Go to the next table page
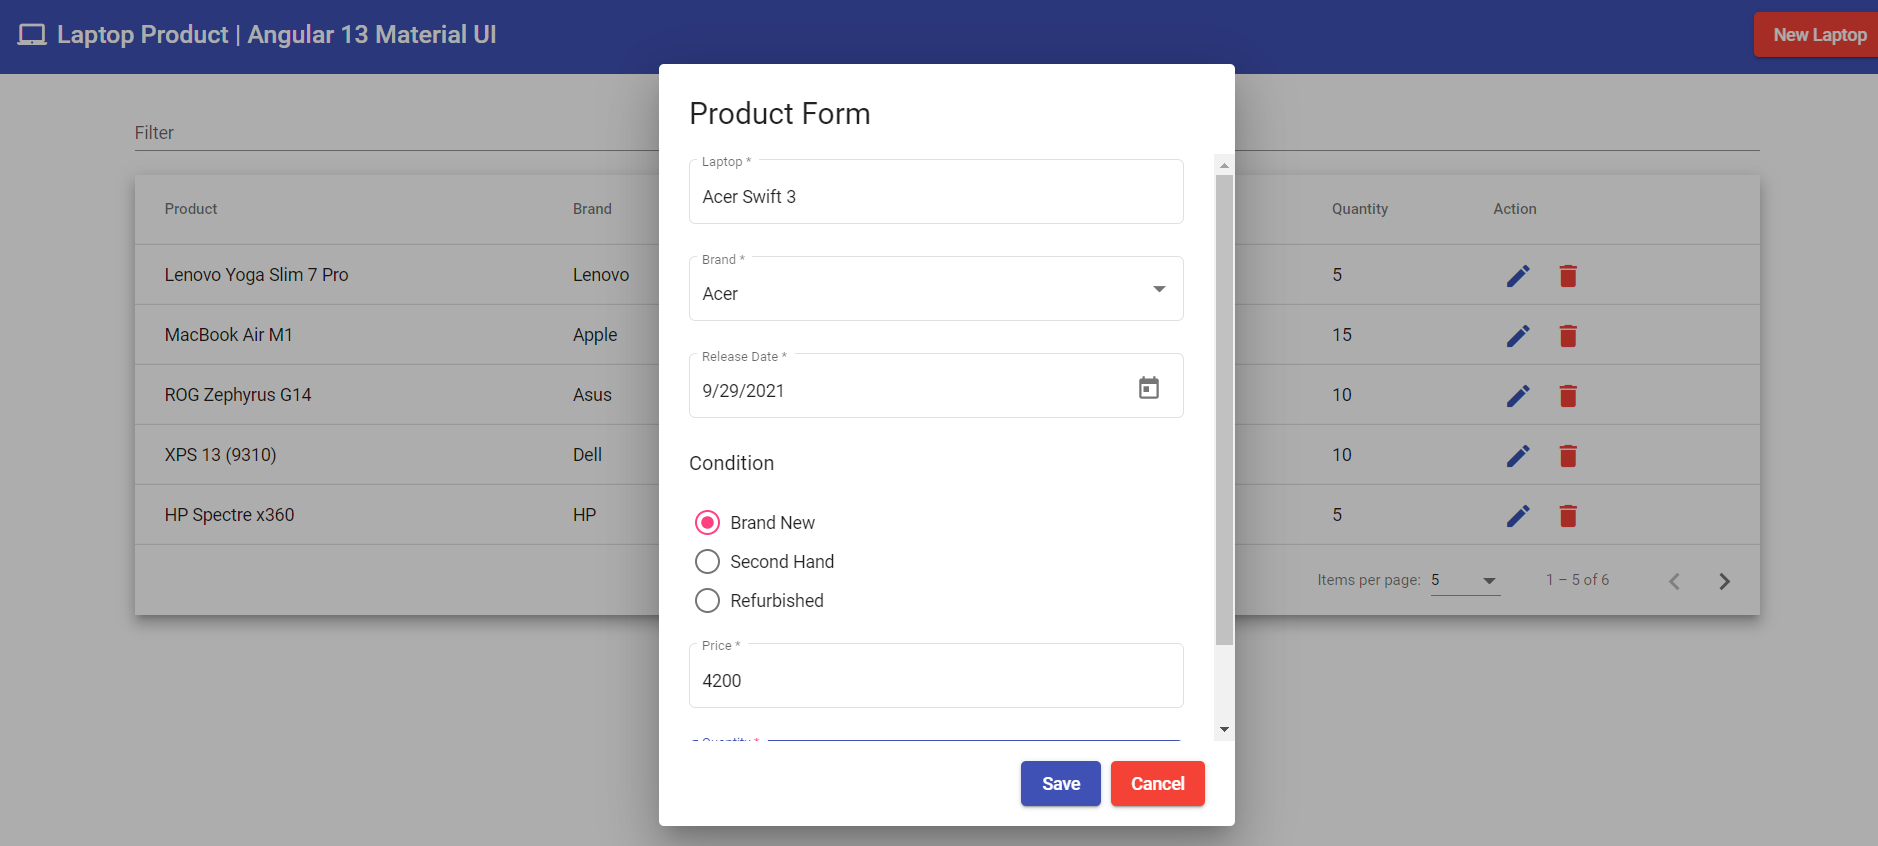 click(x=1724, y=581)
